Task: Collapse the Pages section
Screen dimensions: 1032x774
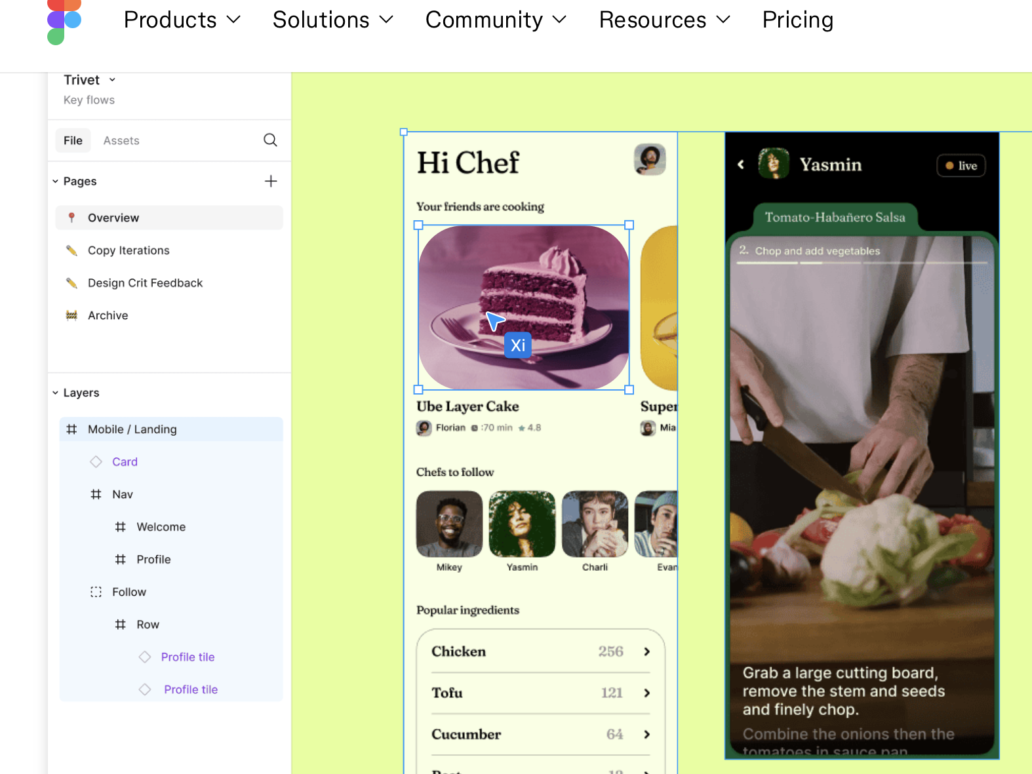Action: click(x=56, y=181)
